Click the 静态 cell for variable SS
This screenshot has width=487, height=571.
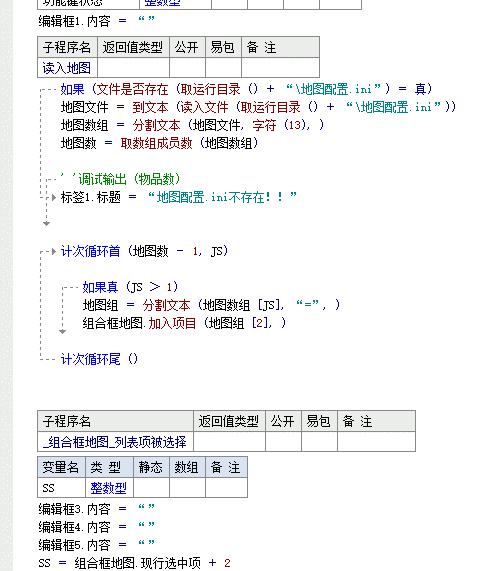coord(151,488)
